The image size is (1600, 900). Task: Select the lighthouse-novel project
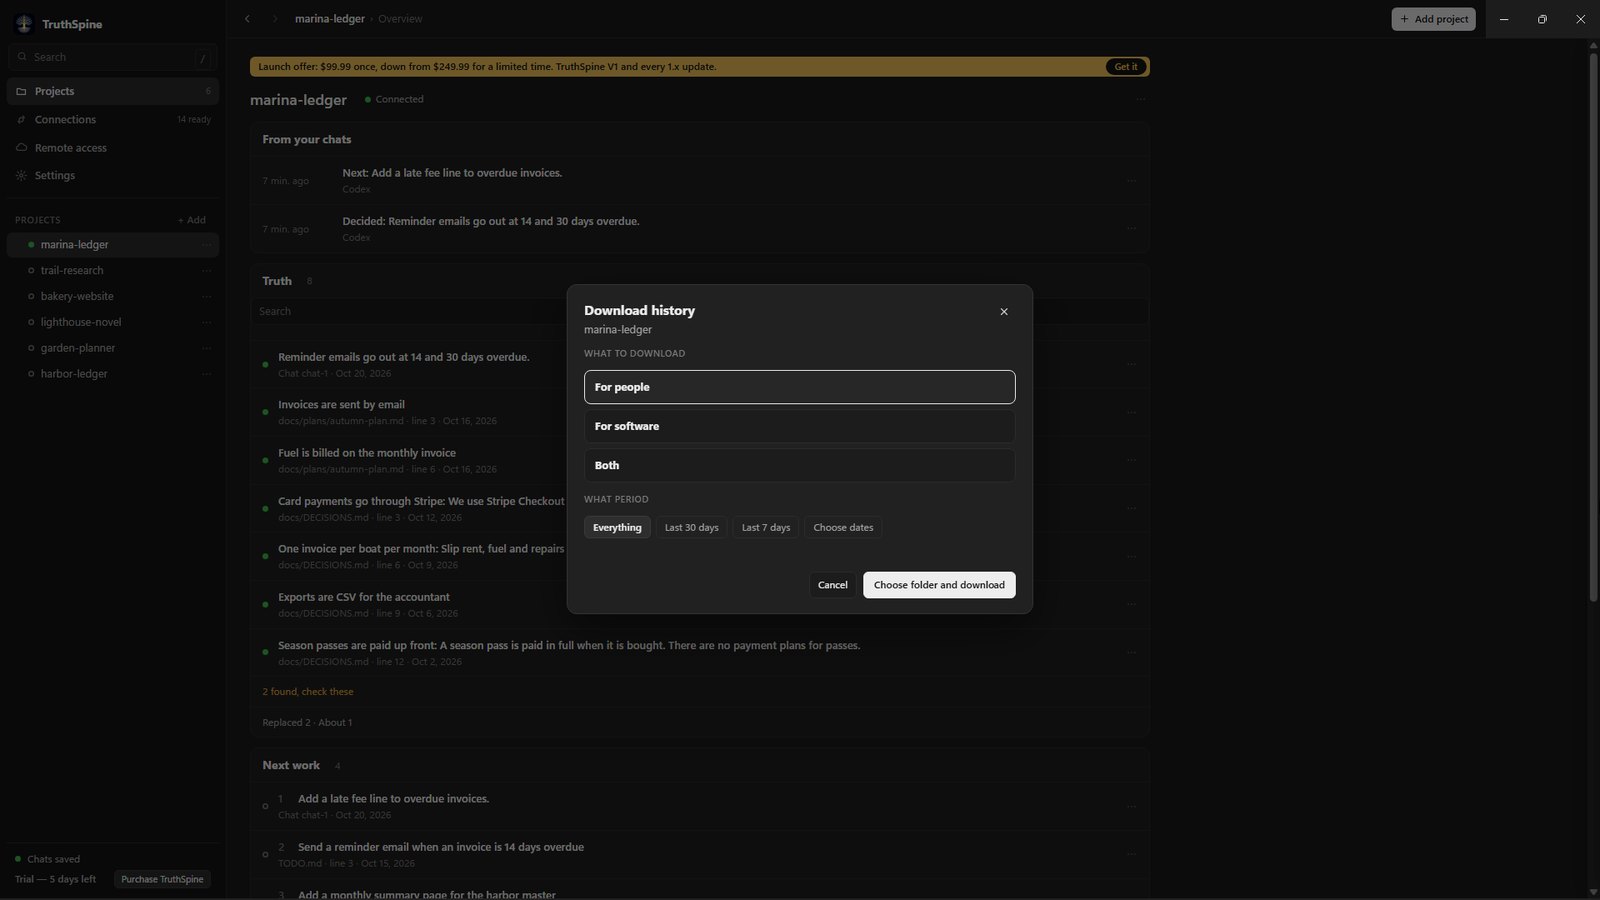click(113, 322)
